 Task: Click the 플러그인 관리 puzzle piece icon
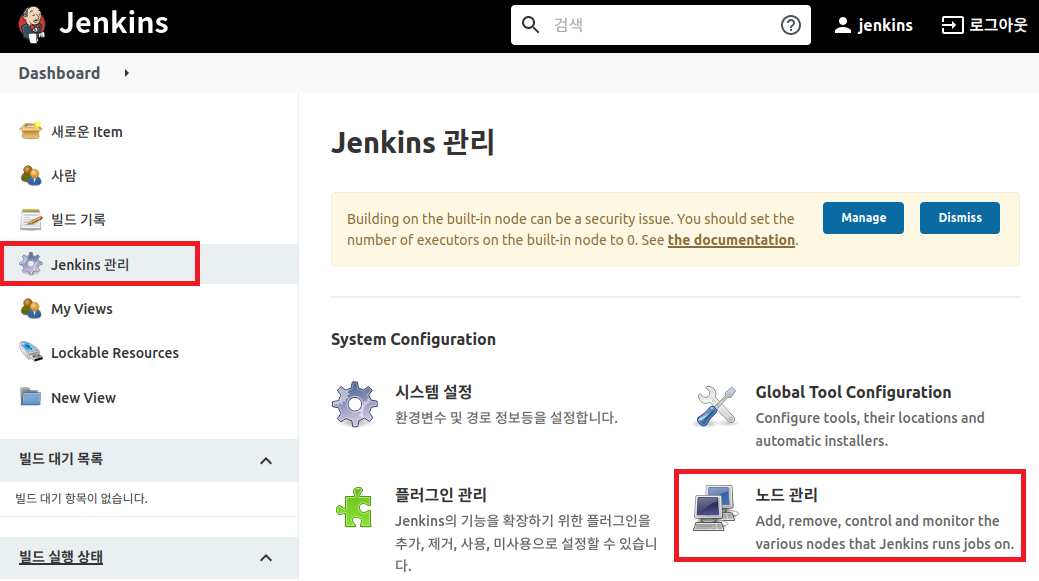[354, 507]
